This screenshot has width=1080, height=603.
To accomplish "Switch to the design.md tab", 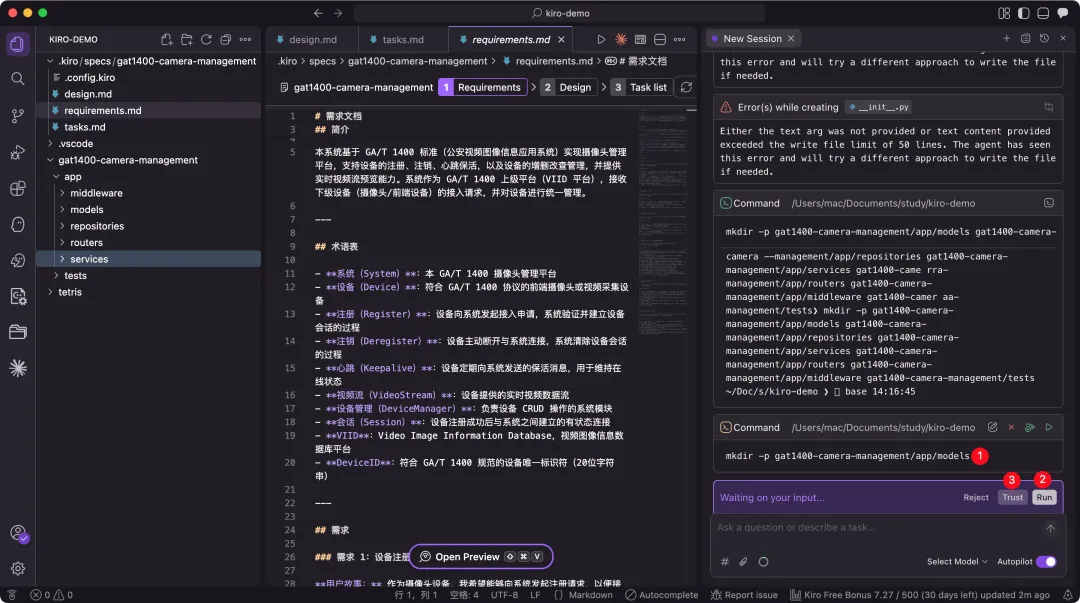I will click(x=312, y=39).
